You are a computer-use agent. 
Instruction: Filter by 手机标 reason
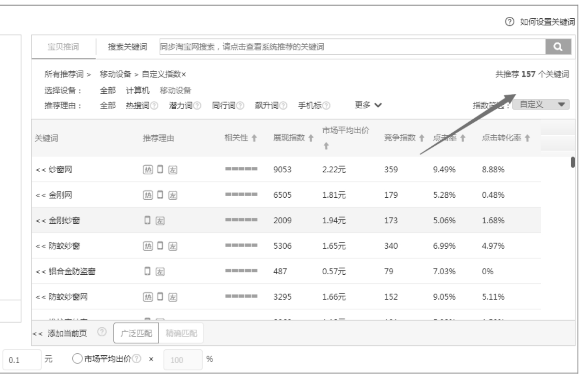click(x=310, y=106)
